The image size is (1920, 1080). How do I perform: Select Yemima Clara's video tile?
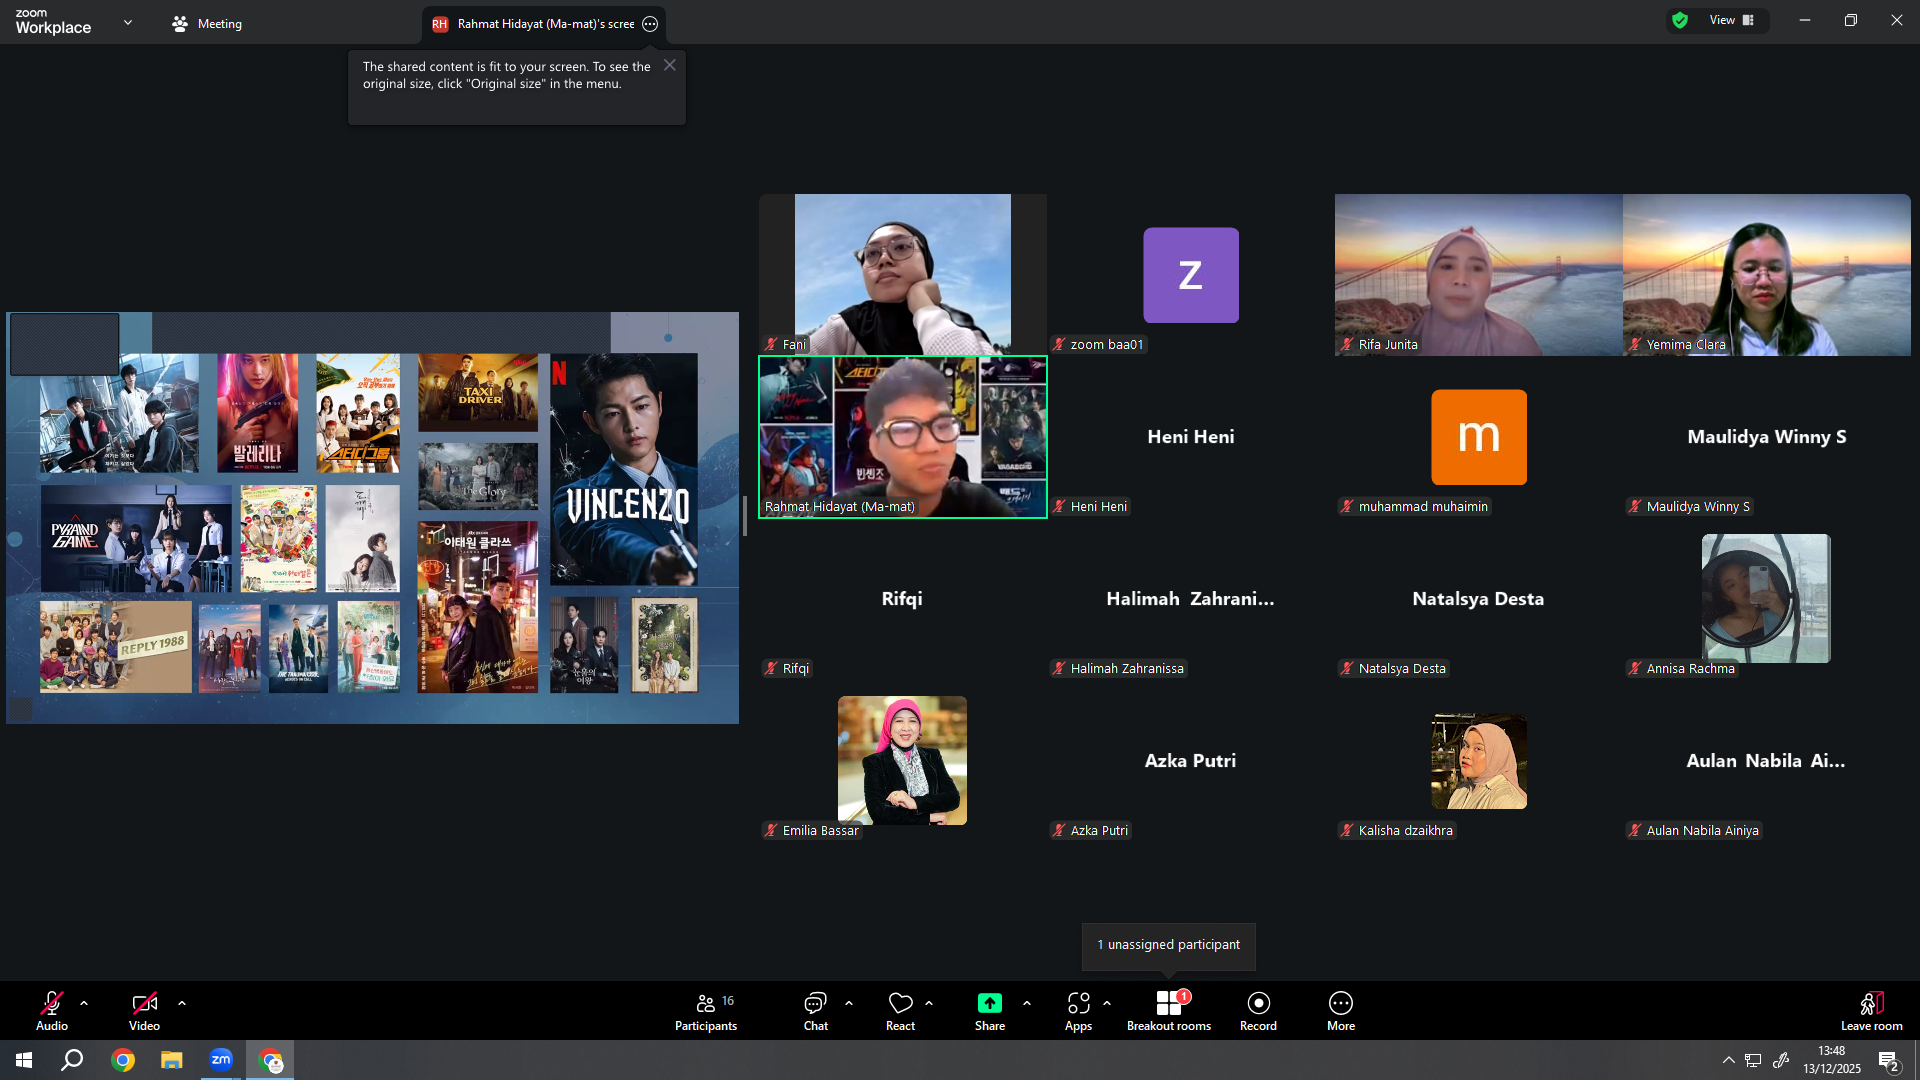tap(1766, 274)
